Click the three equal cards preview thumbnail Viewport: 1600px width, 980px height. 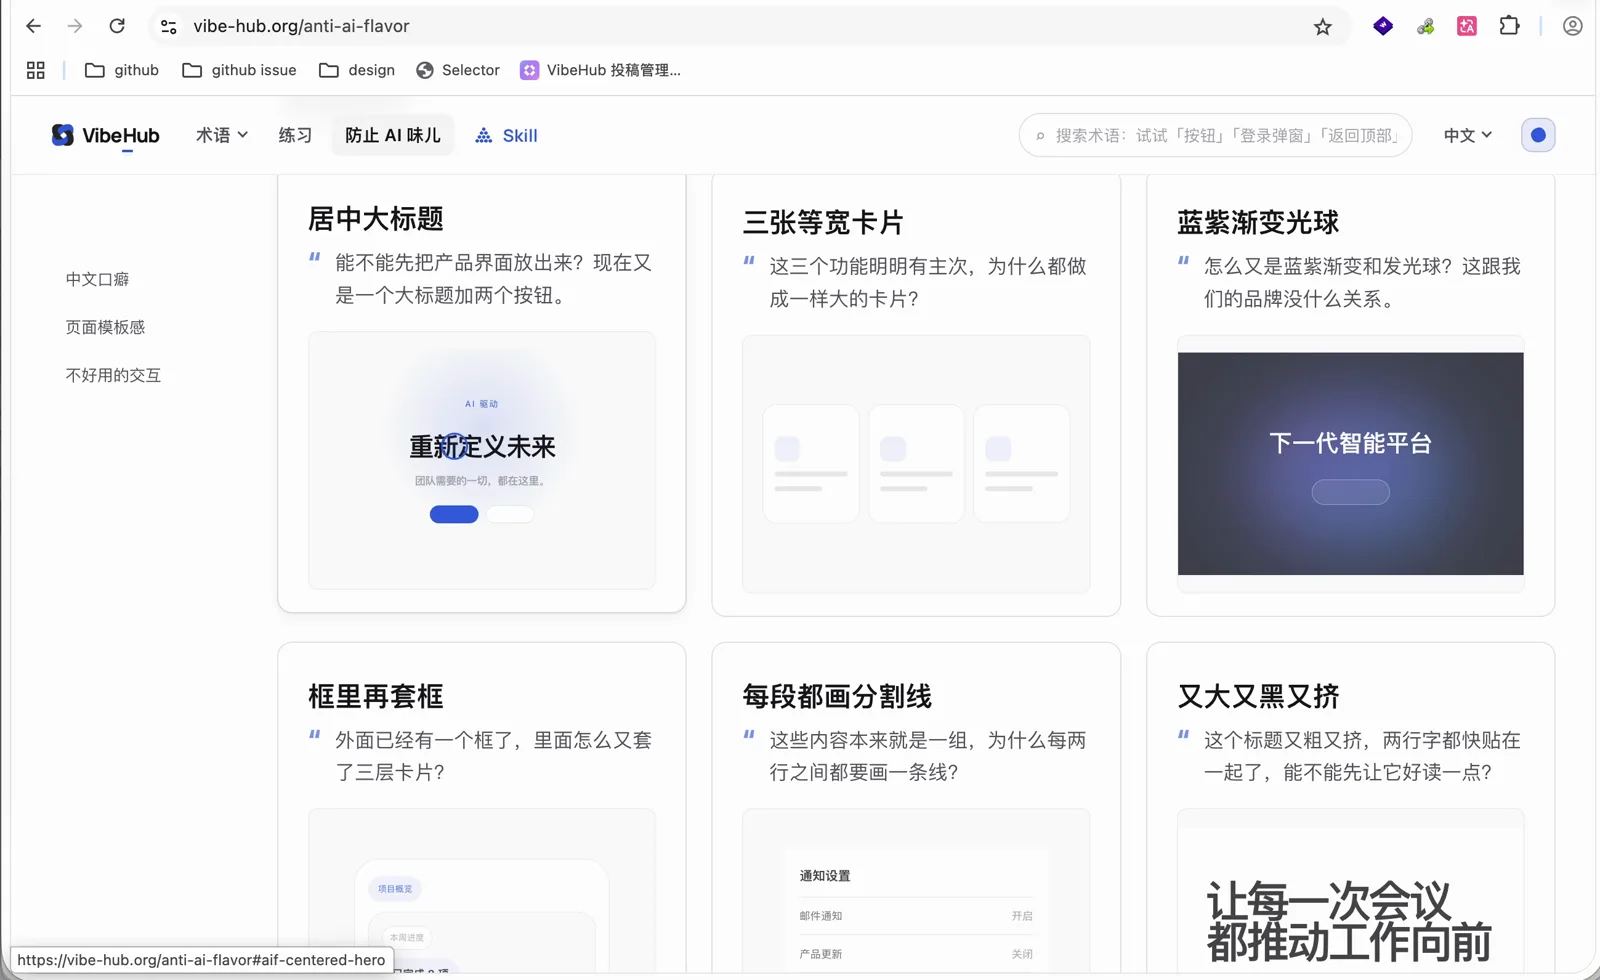(x=916, y=464)
